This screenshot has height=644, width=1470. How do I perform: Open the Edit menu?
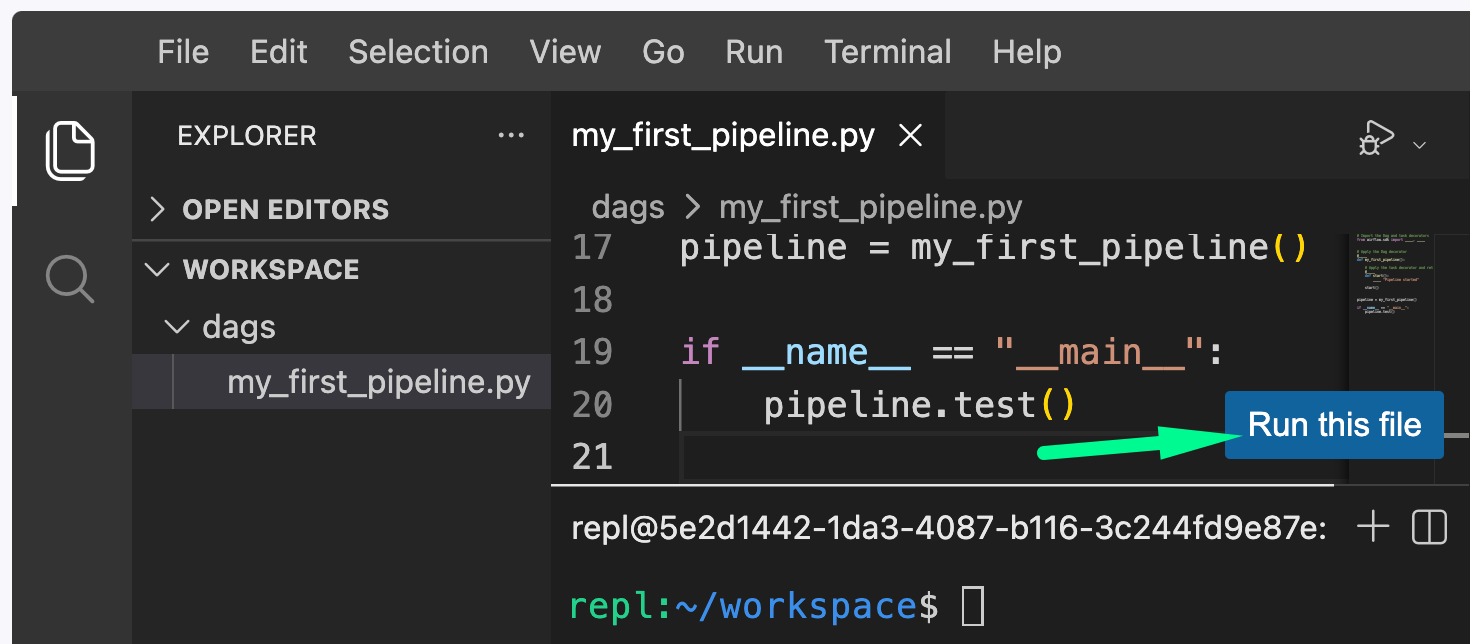coord(279,52)
